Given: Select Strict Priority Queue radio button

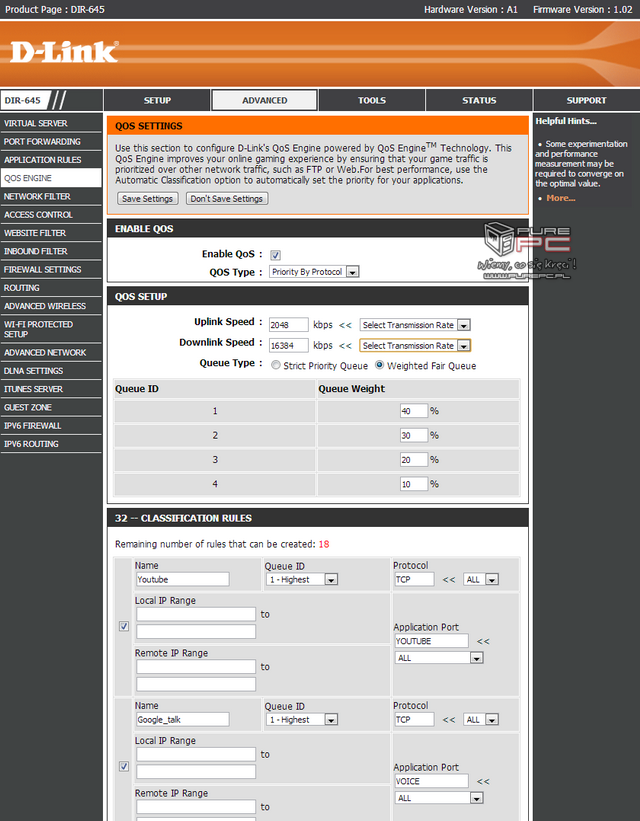Looking at the screenshot, I should click(275, 365).
